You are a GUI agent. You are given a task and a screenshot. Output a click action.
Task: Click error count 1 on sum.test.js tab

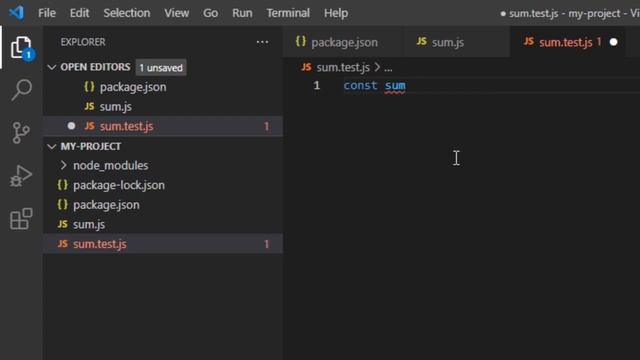[x=599, y=42]
